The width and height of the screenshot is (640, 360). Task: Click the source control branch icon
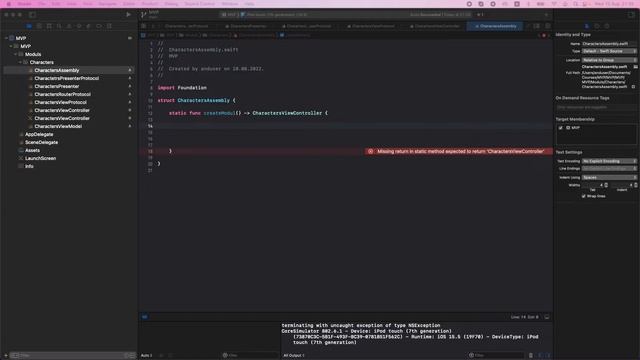[144, 15]
